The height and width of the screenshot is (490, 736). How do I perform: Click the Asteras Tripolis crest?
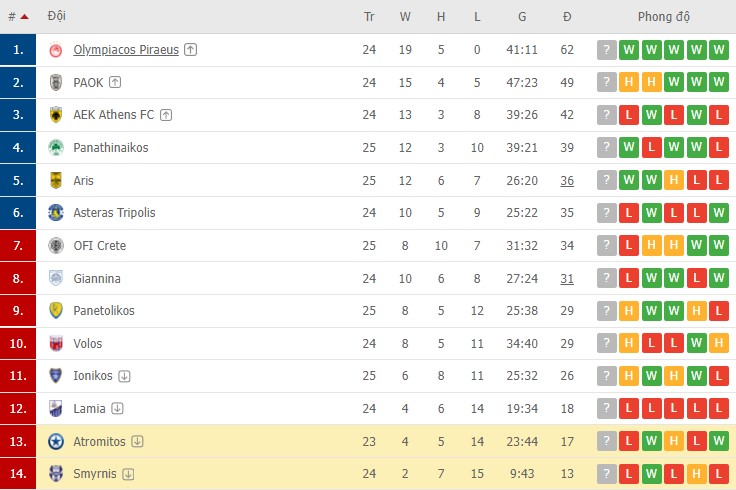pos(56,213)
